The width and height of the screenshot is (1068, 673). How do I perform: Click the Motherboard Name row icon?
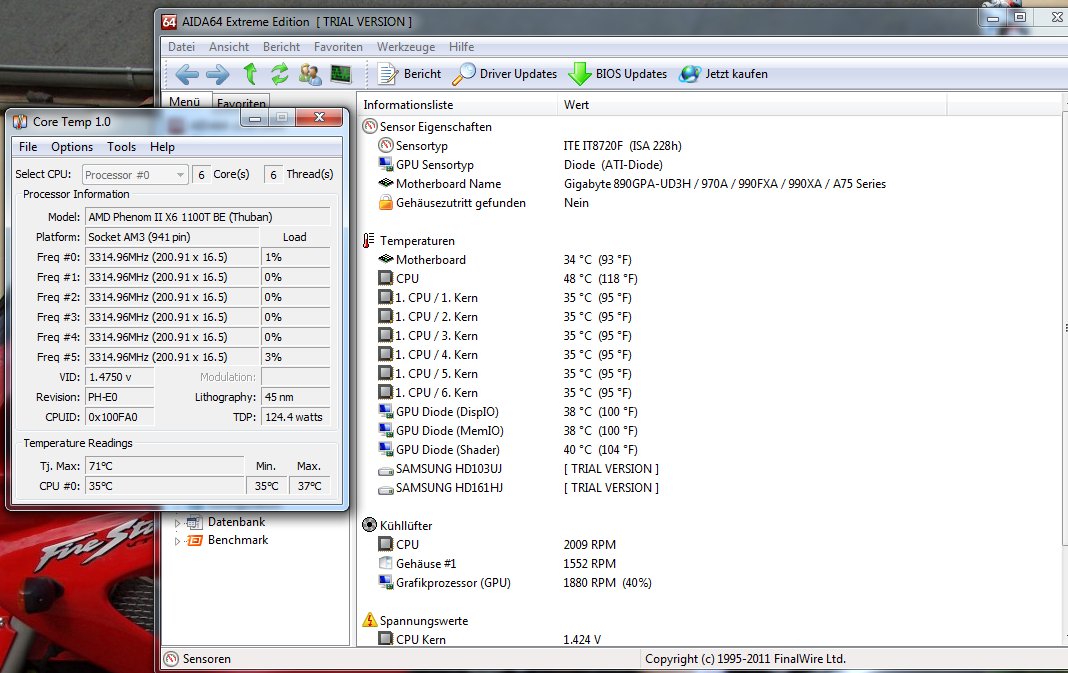pyautogui.click(x=386, y=183)
